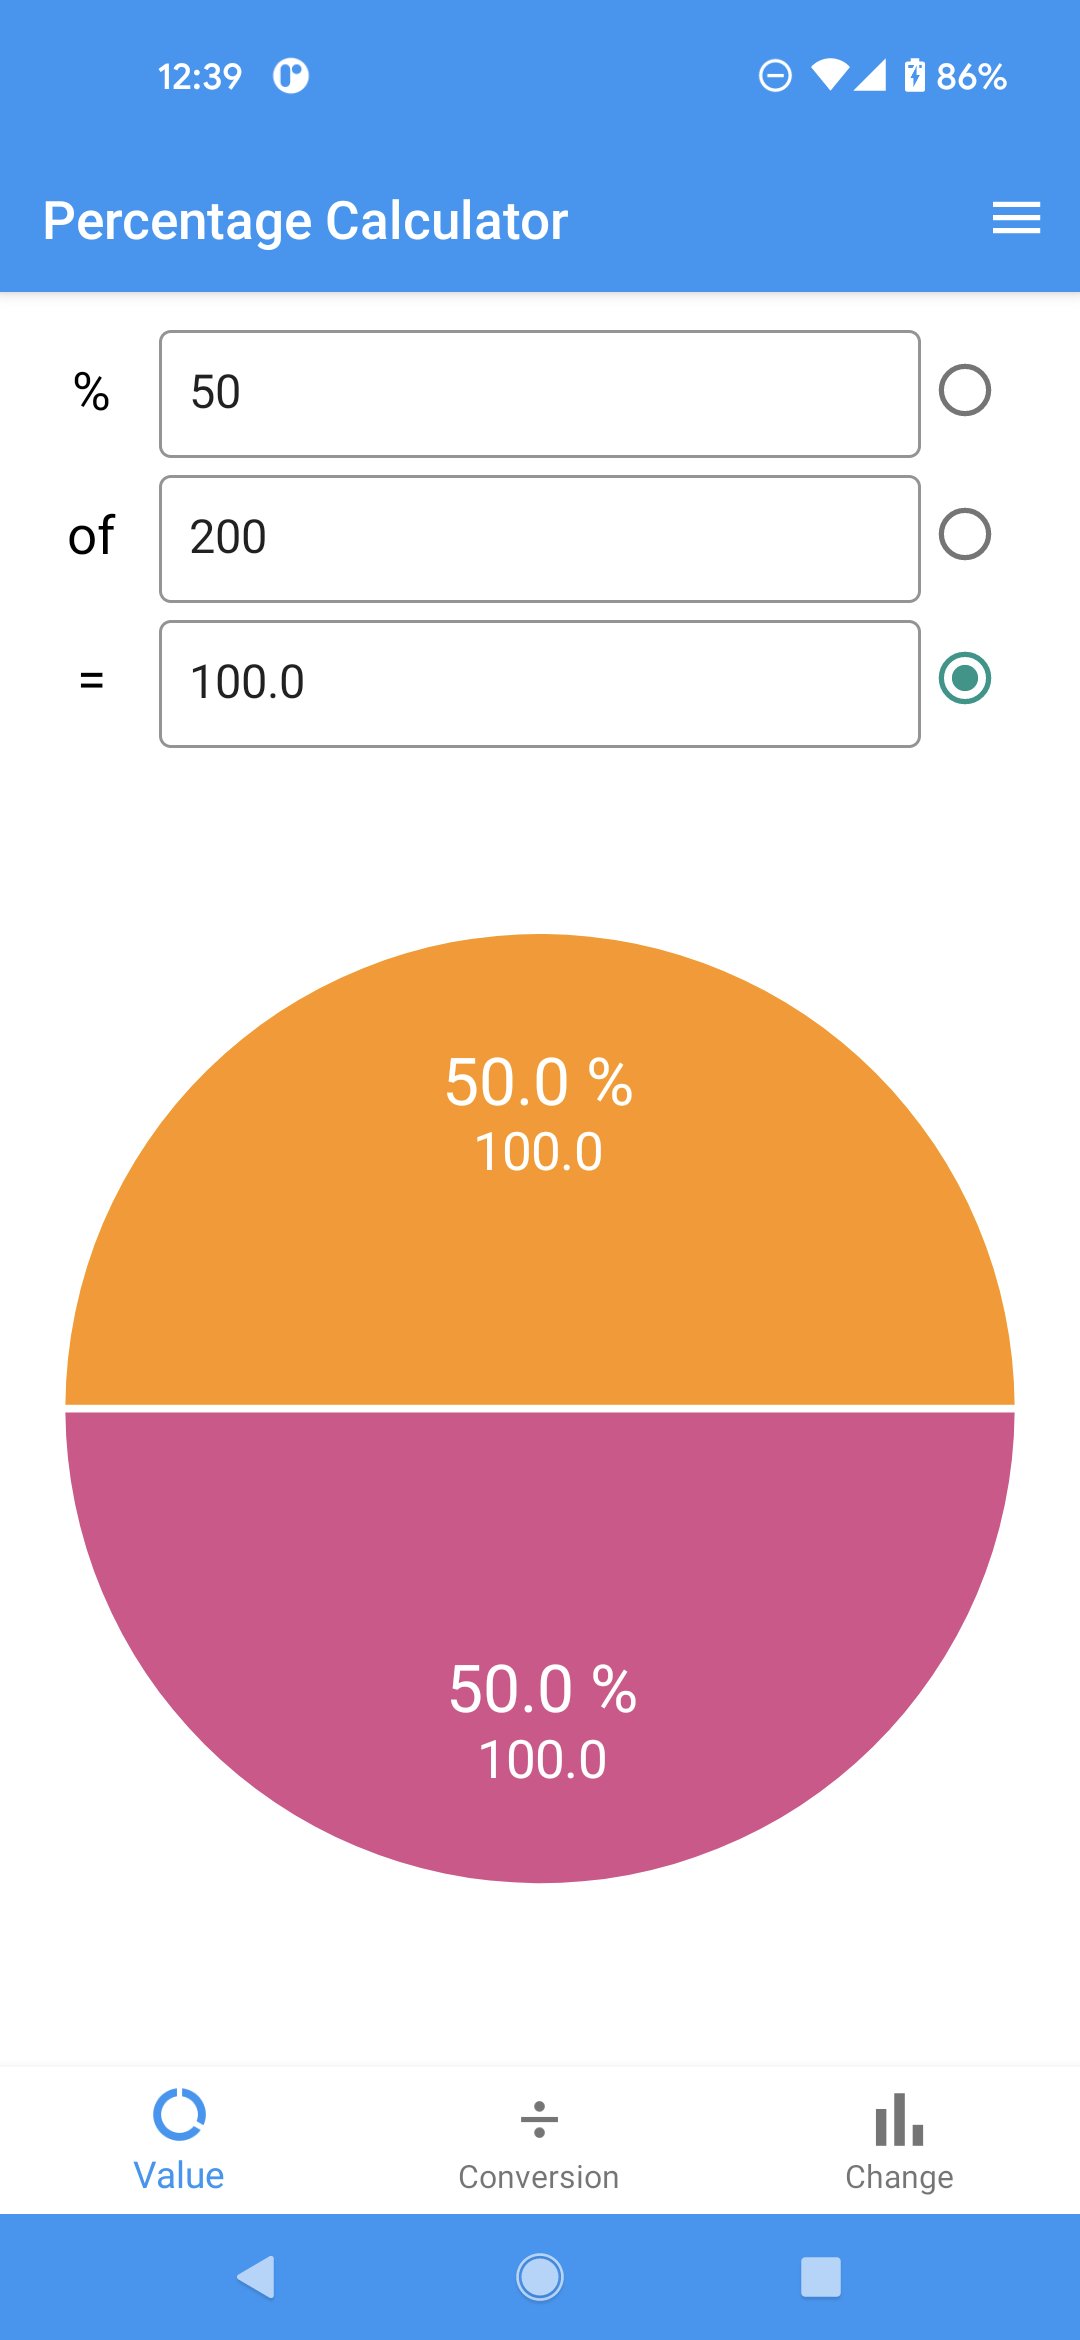Tap the Percentage Calculator title
This screenshot has height=2340, width=1080.
[305, 221]
